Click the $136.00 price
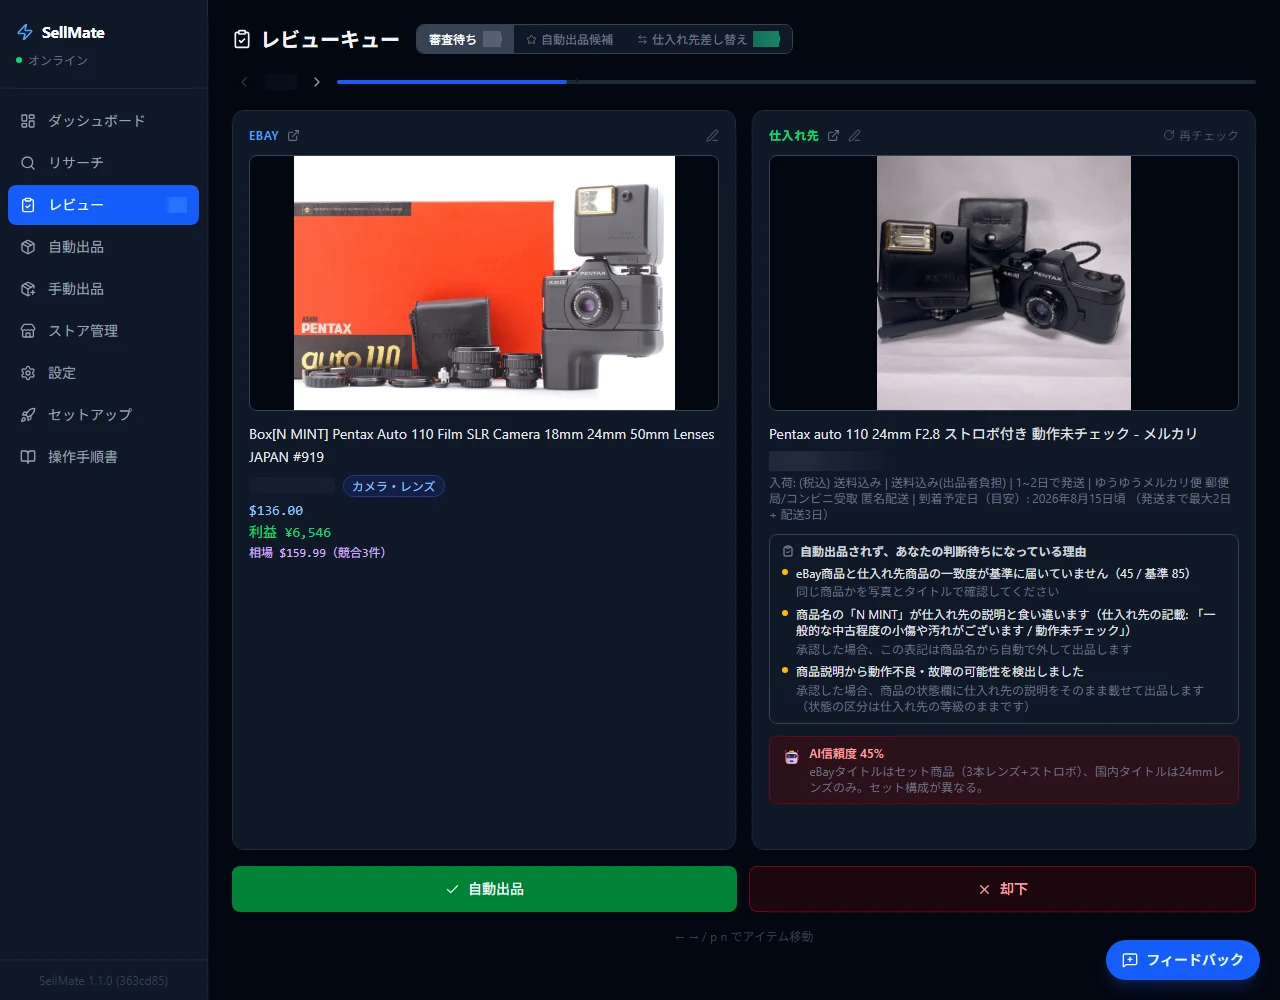The width and height of the screenshot is (1280, 1000). pos(276,511)
